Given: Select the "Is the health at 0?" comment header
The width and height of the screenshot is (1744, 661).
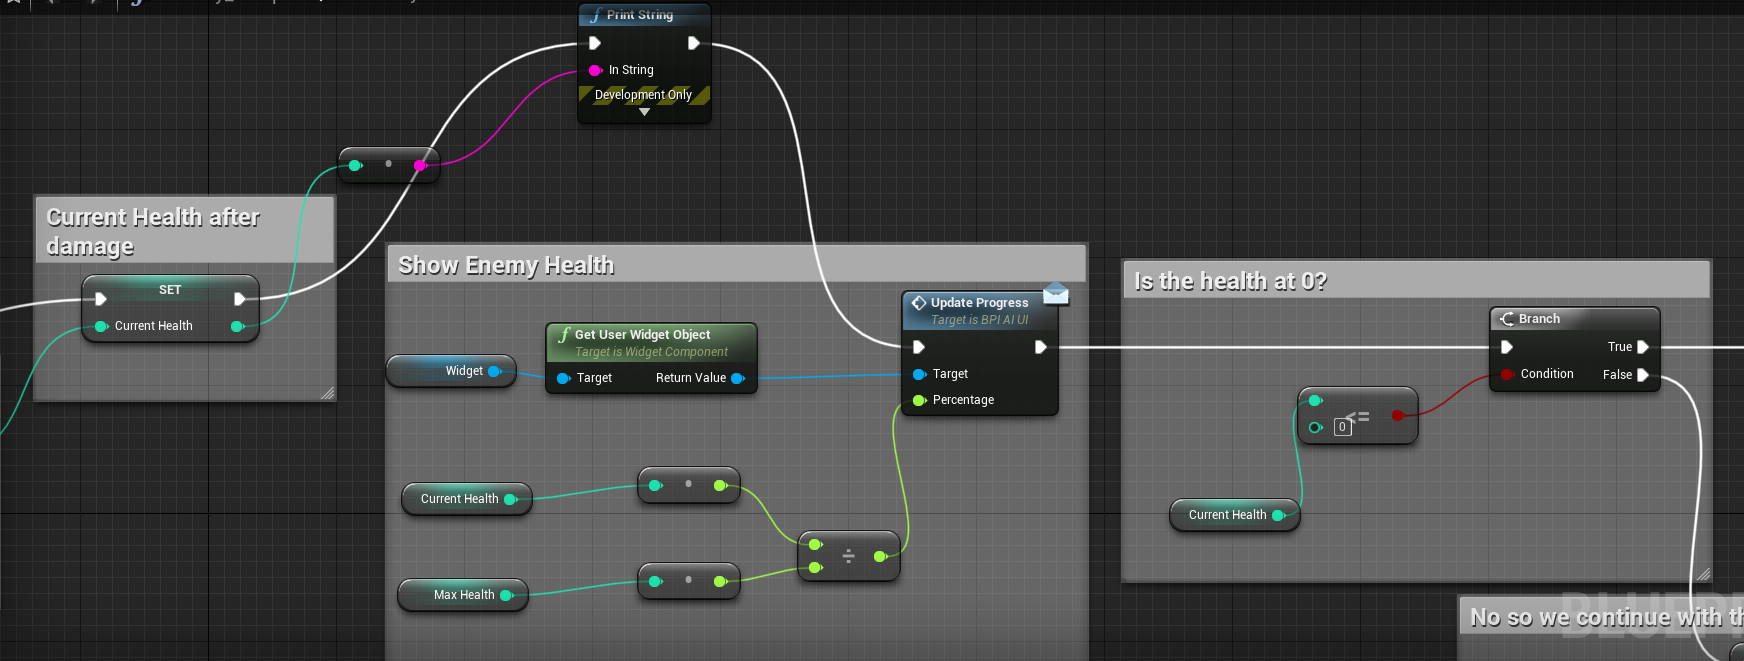Looking at the screenshot, I should coord(1230,282).
